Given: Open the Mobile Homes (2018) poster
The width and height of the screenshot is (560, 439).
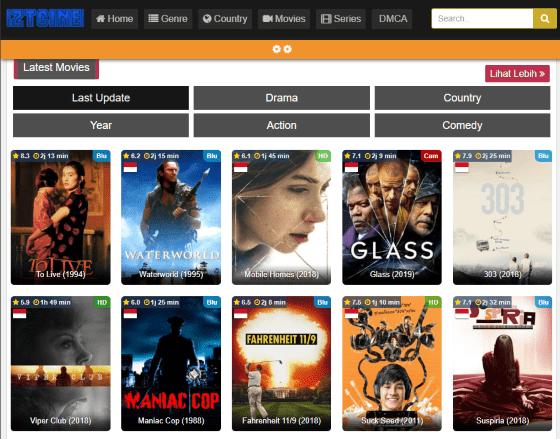Looking at the screenshot, I should (281, 217).
